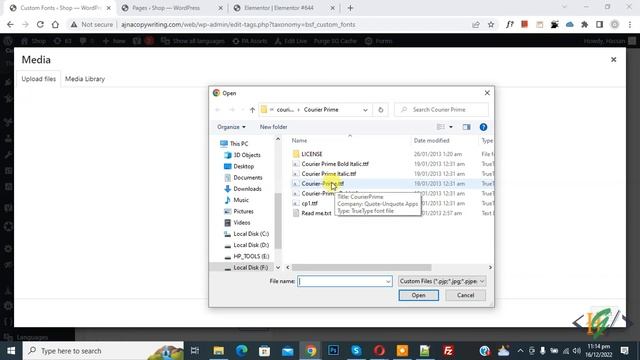Create a New folder in dialog
This screenshot has width=640, height=360.
pos(273,127)
